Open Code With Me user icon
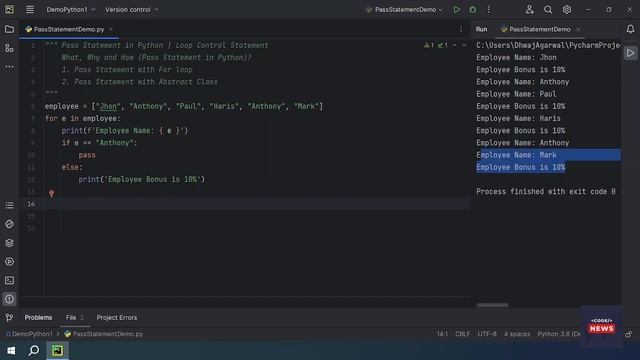 529,9
